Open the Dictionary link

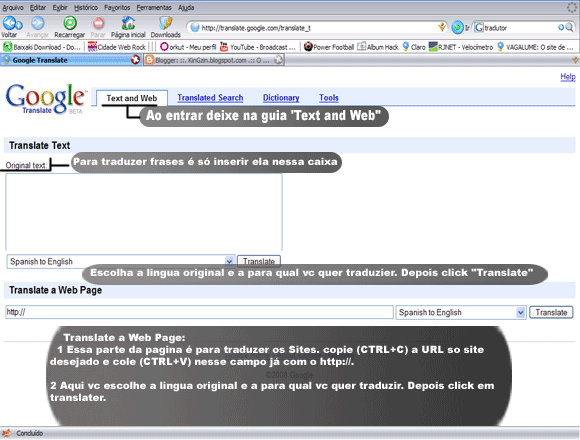click(281, 98)
